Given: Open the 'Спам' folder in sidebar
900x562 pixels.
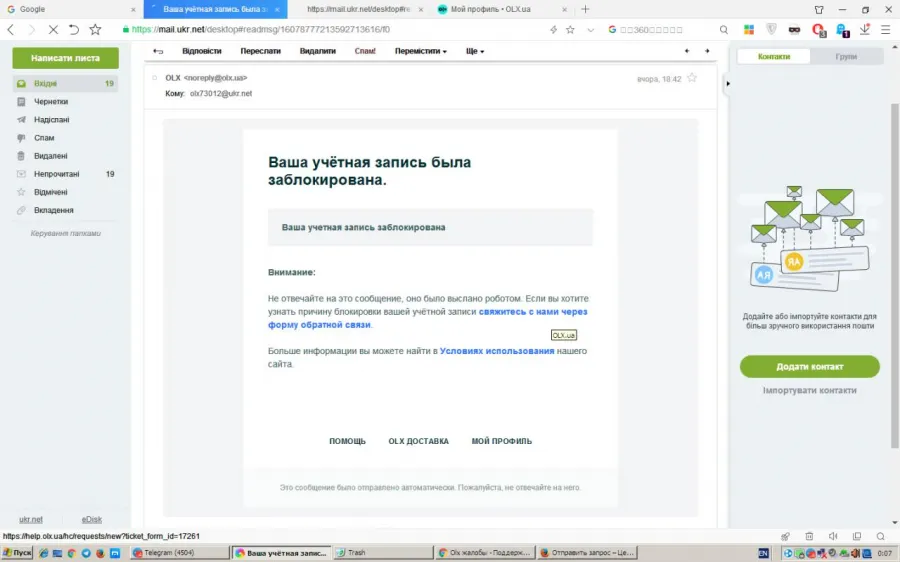Looking at the screenshot, I should tap(44, 138).
